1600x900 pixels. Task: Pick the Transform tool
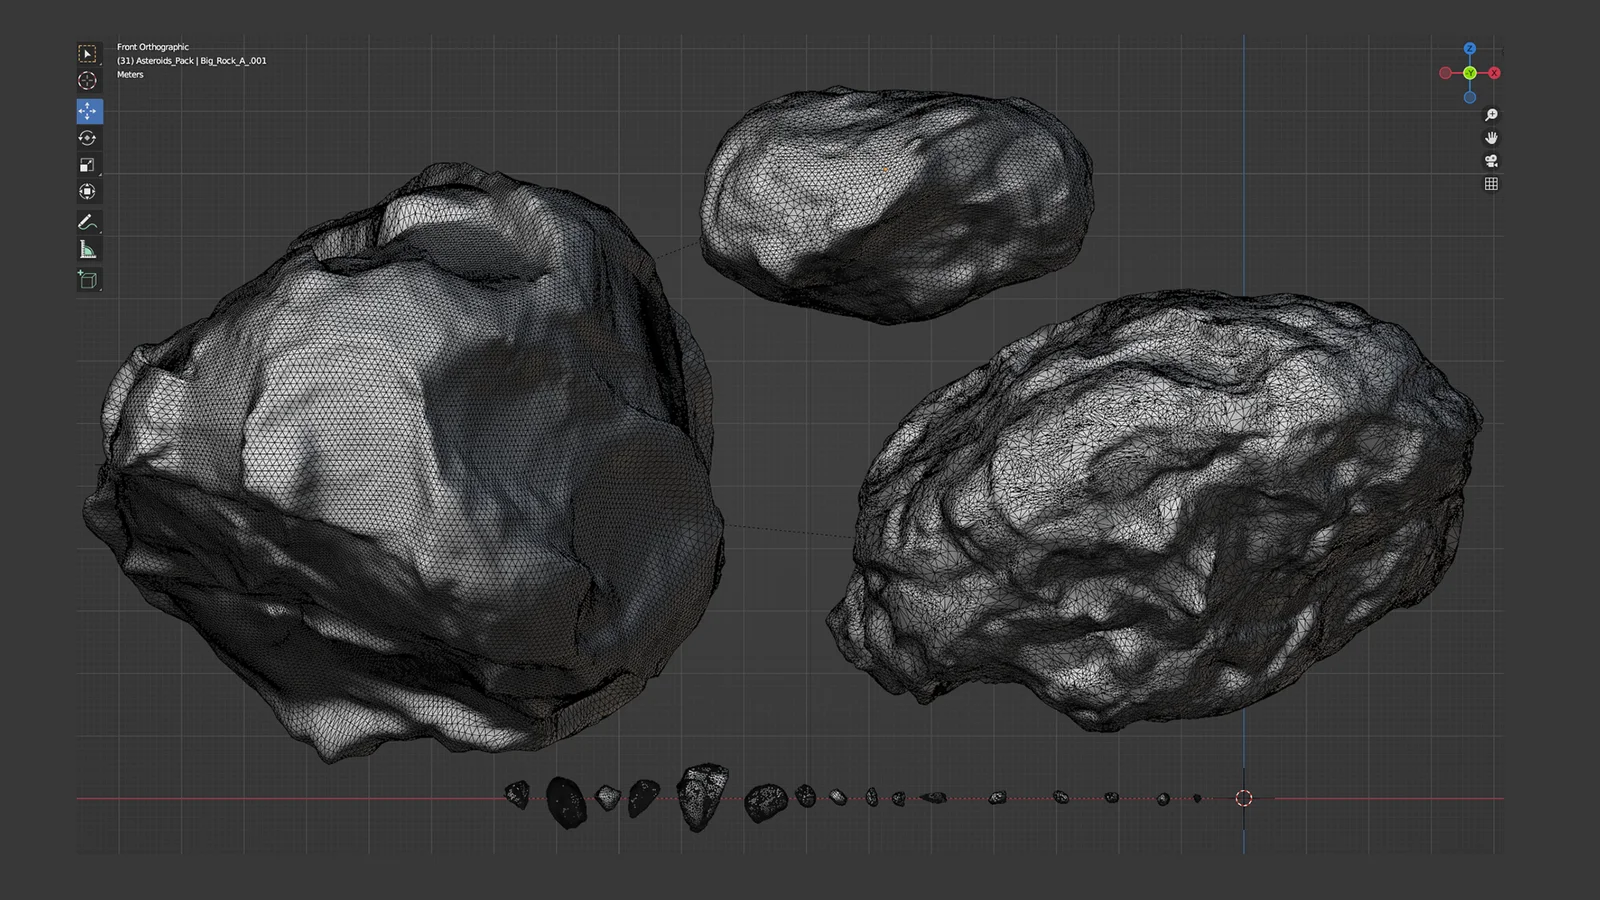click(x=88, y=190)
